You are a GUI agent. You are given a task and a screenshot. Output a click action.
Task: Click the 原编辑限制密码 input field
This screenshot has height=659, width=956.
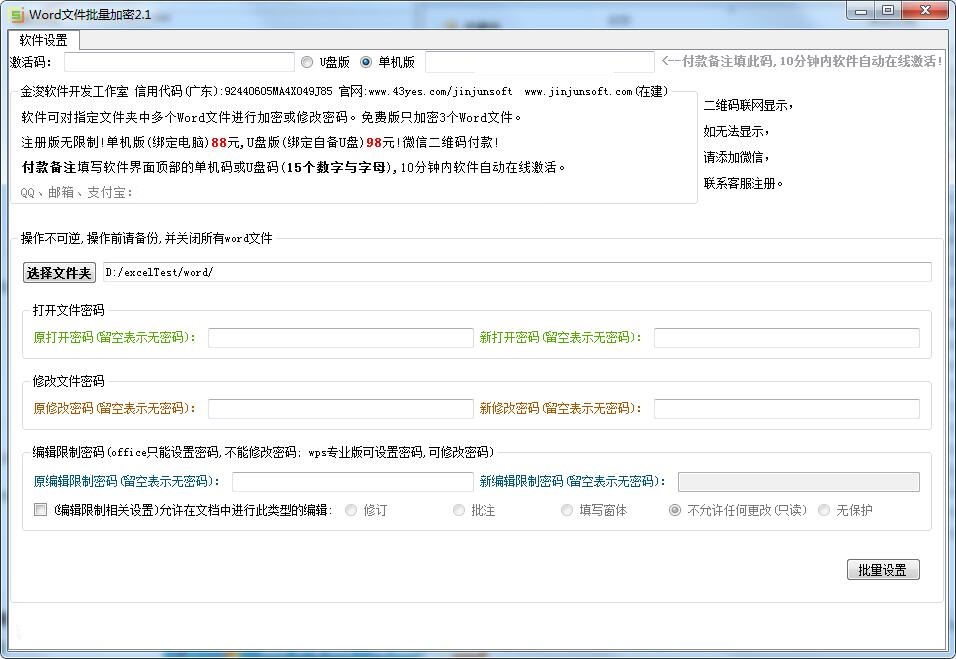click(x=352, y=482)
